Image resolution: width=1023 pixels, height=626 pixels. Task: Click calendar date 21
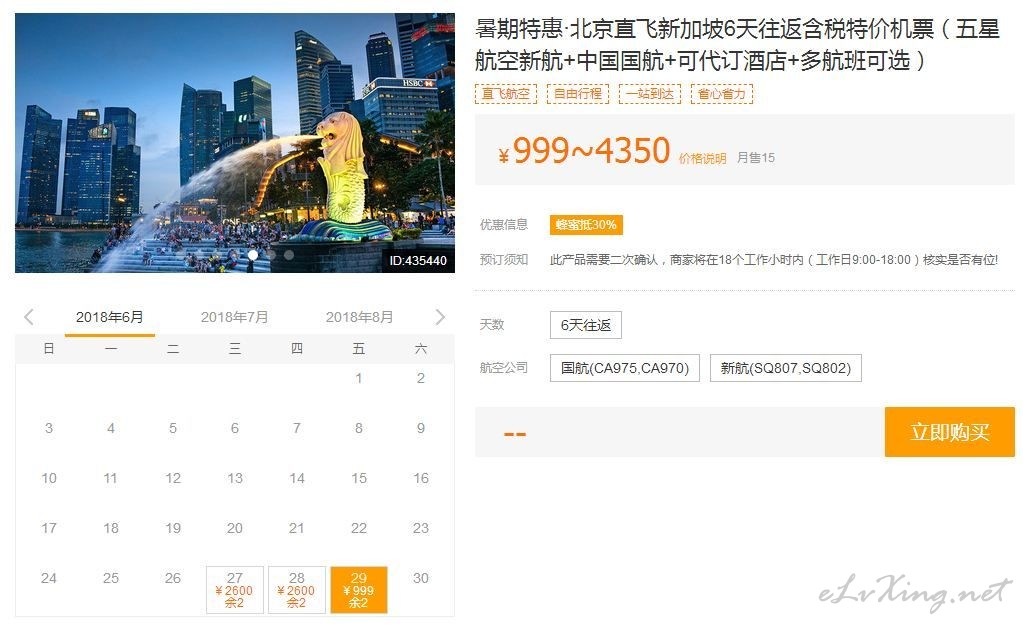tap(297, 528)
